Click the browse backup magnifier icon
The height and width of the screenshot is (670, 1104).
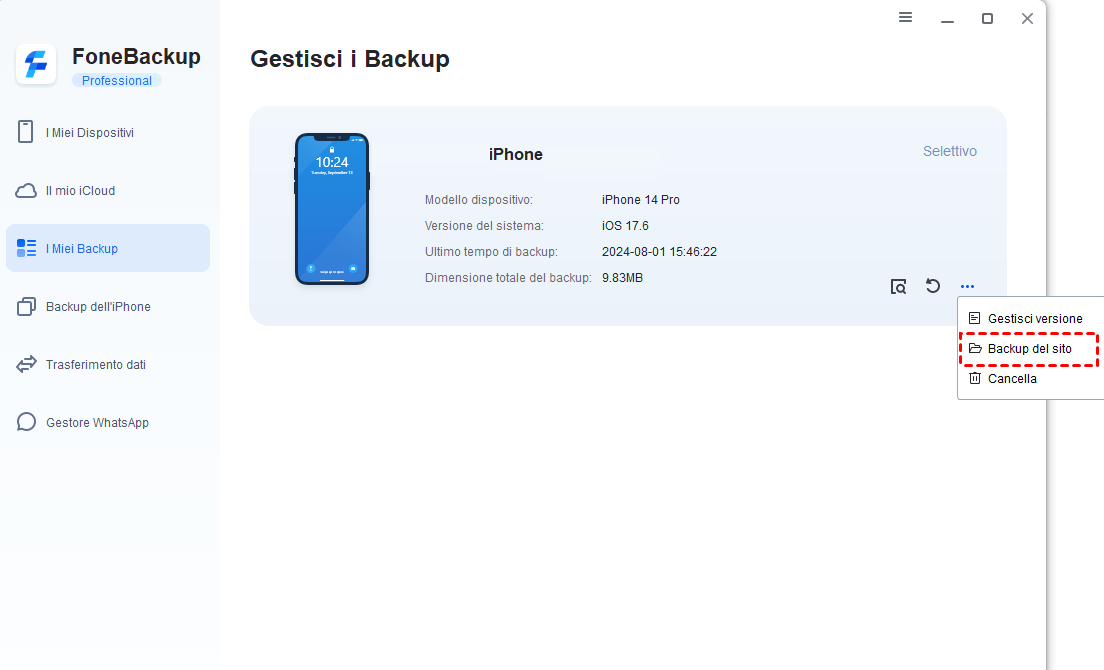[x=898, y=286]
